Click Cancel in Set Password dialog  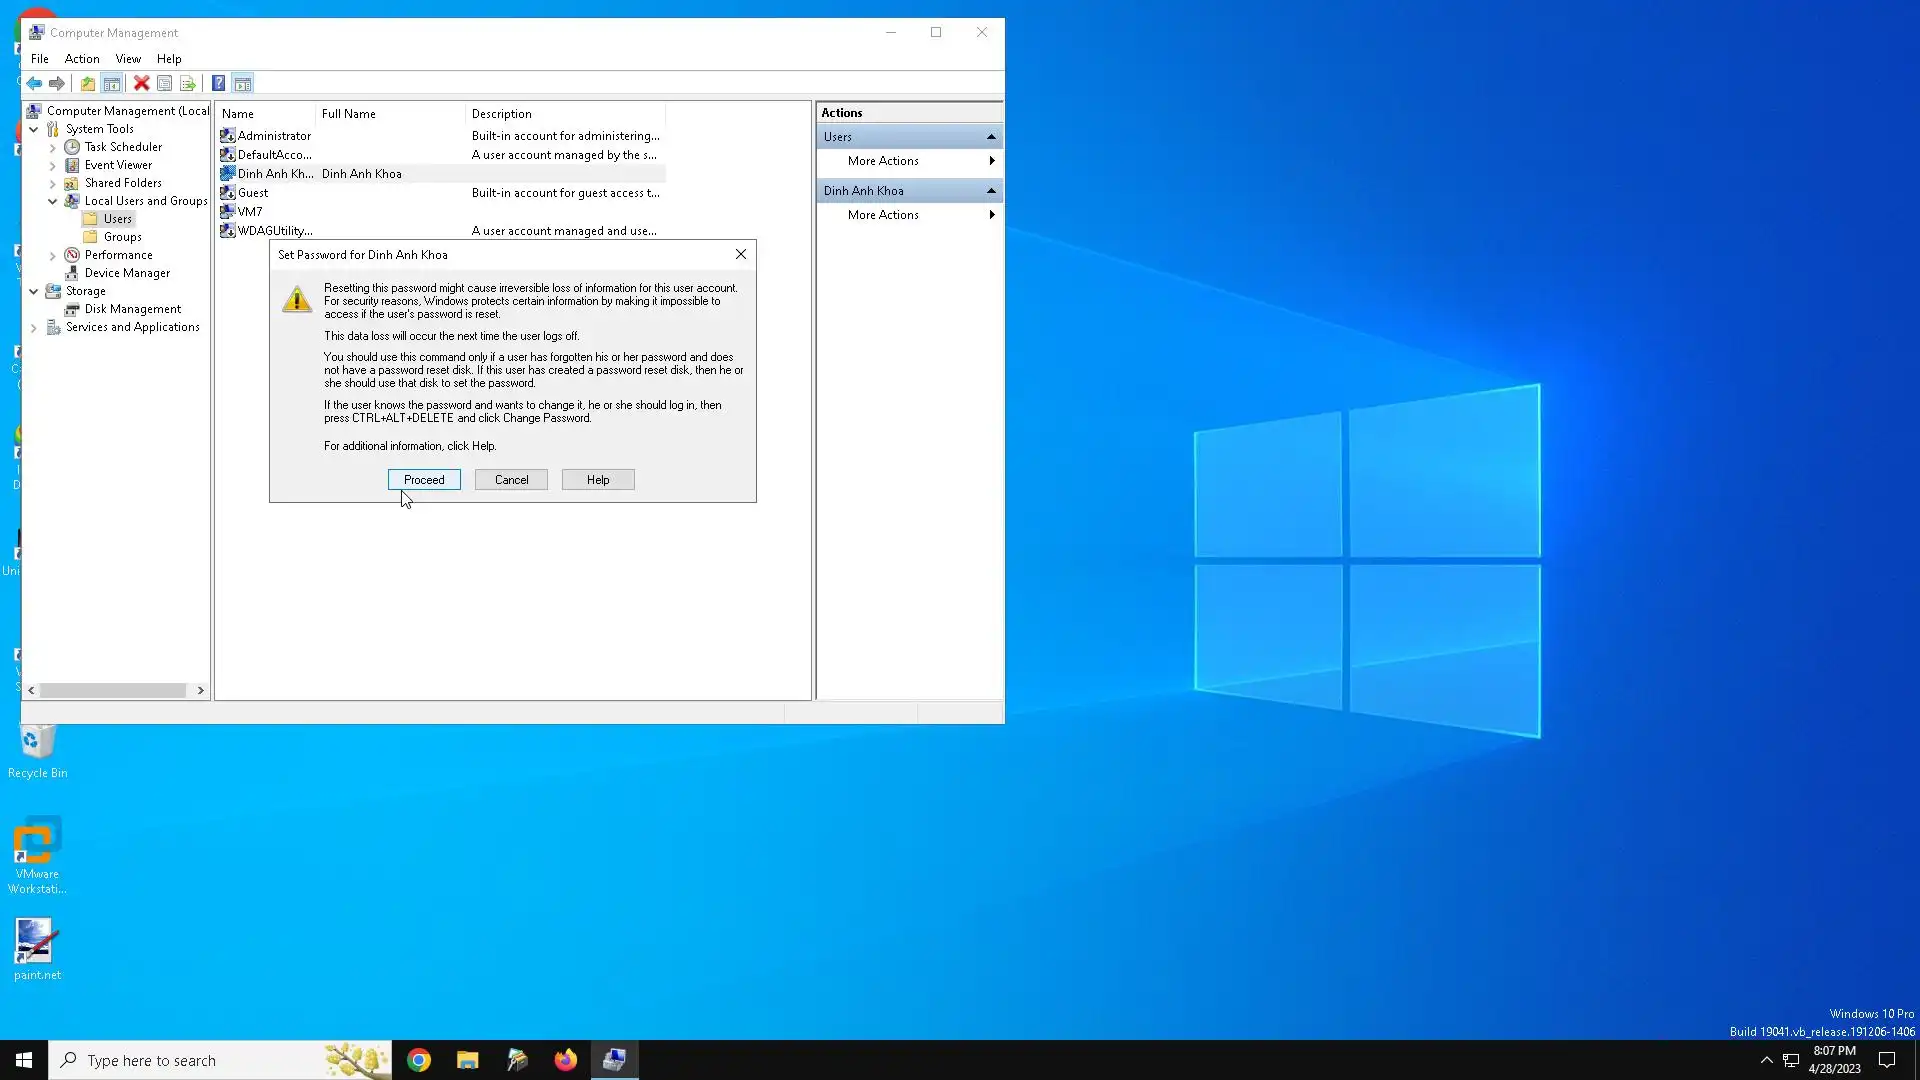(x=511, y=480)
